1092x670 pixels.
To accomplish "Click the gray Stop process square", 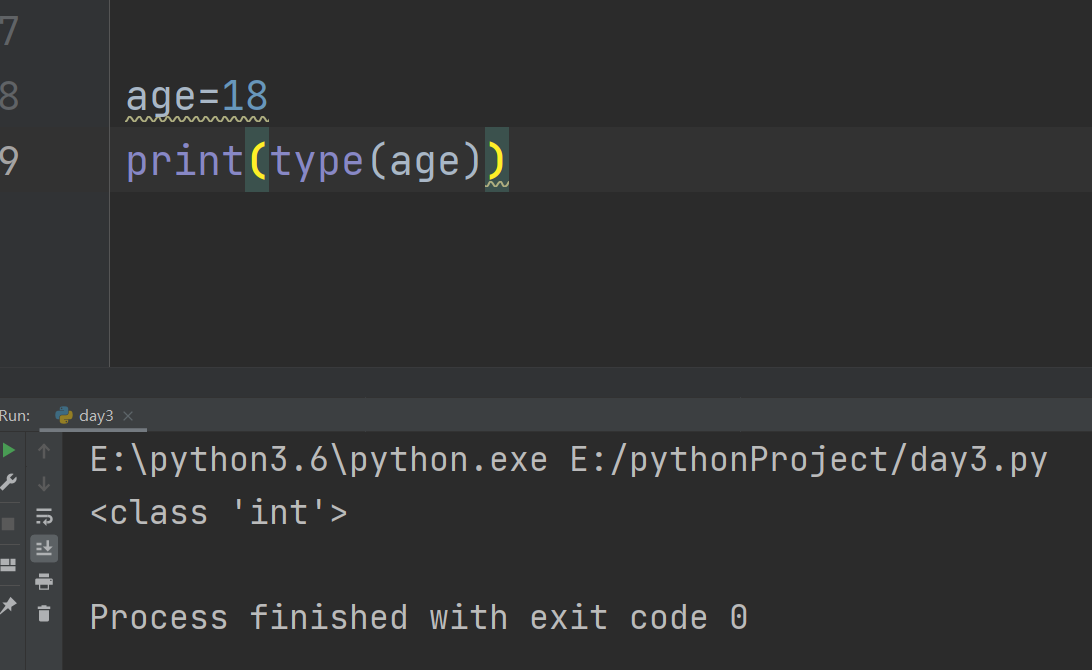I will (8, 524).
